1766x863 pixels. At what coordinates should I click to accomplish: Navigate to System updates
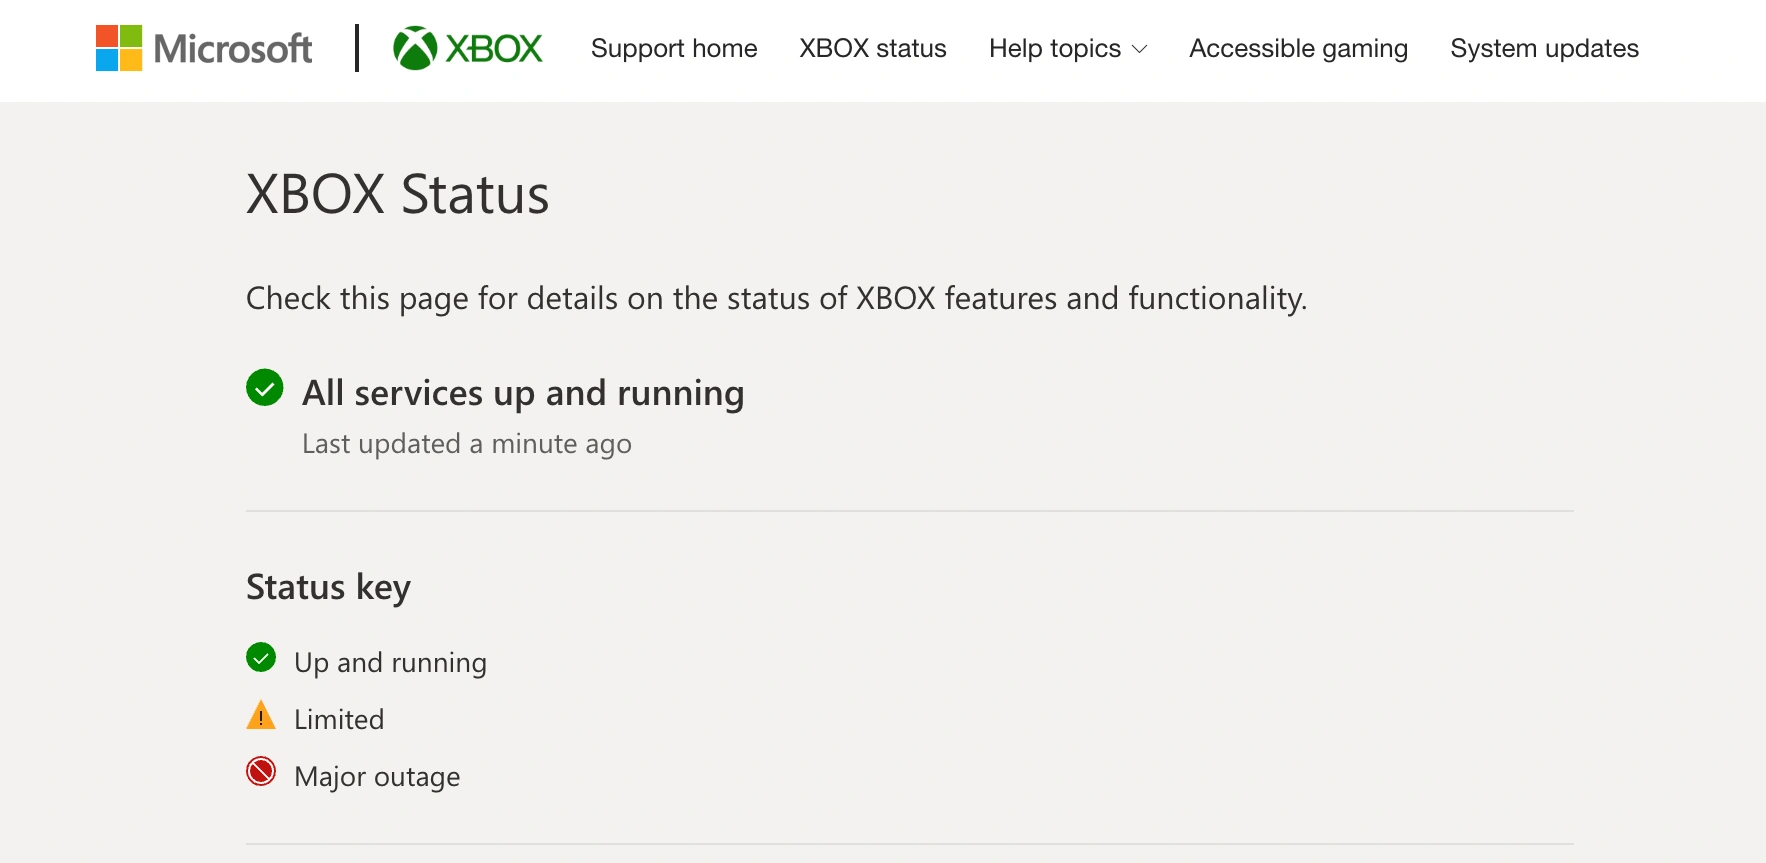(x=1544, y=48)
